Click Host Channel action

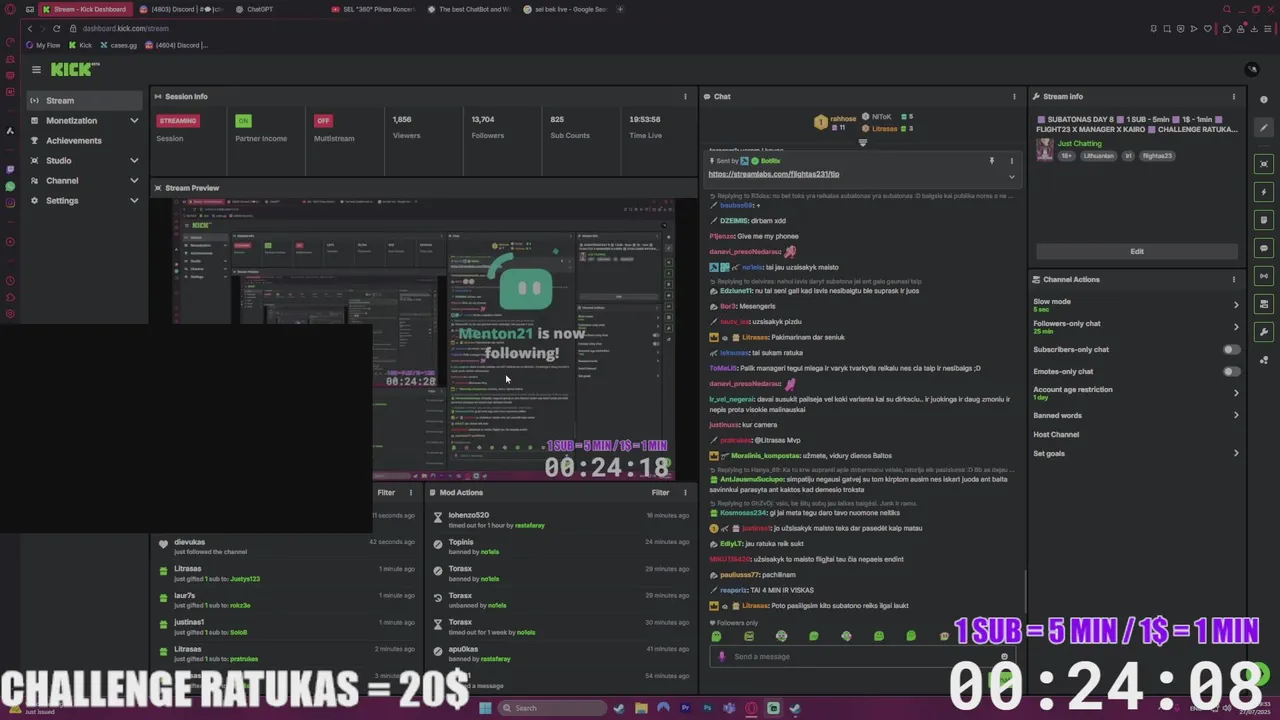click(1056, 434)
